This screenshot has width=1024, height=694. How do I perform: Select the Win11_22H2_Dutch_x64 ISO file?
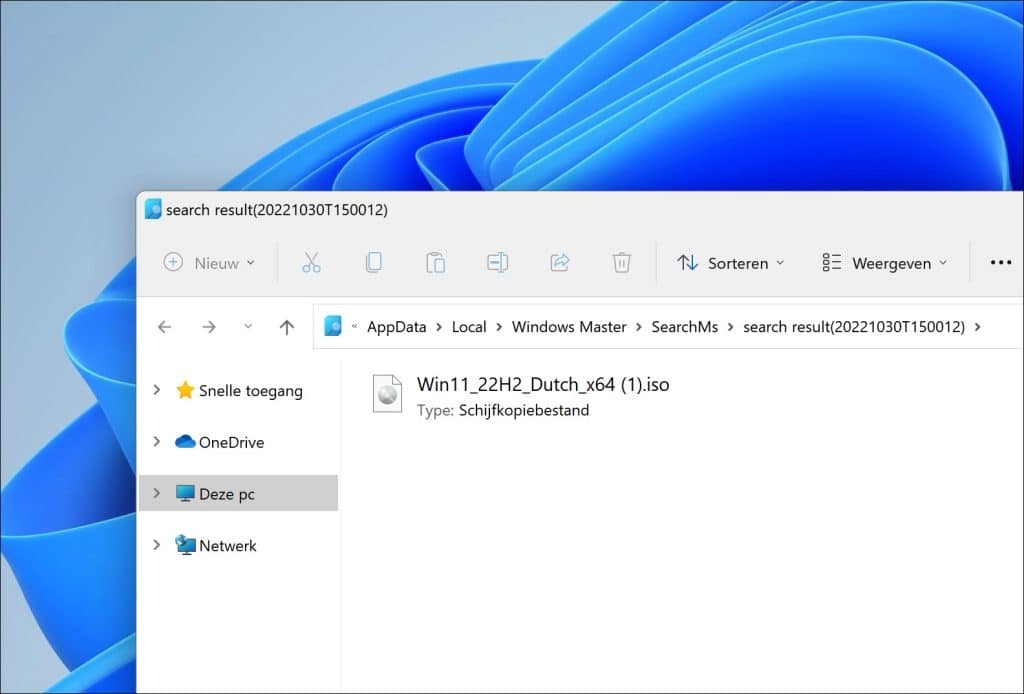[543, 384]
